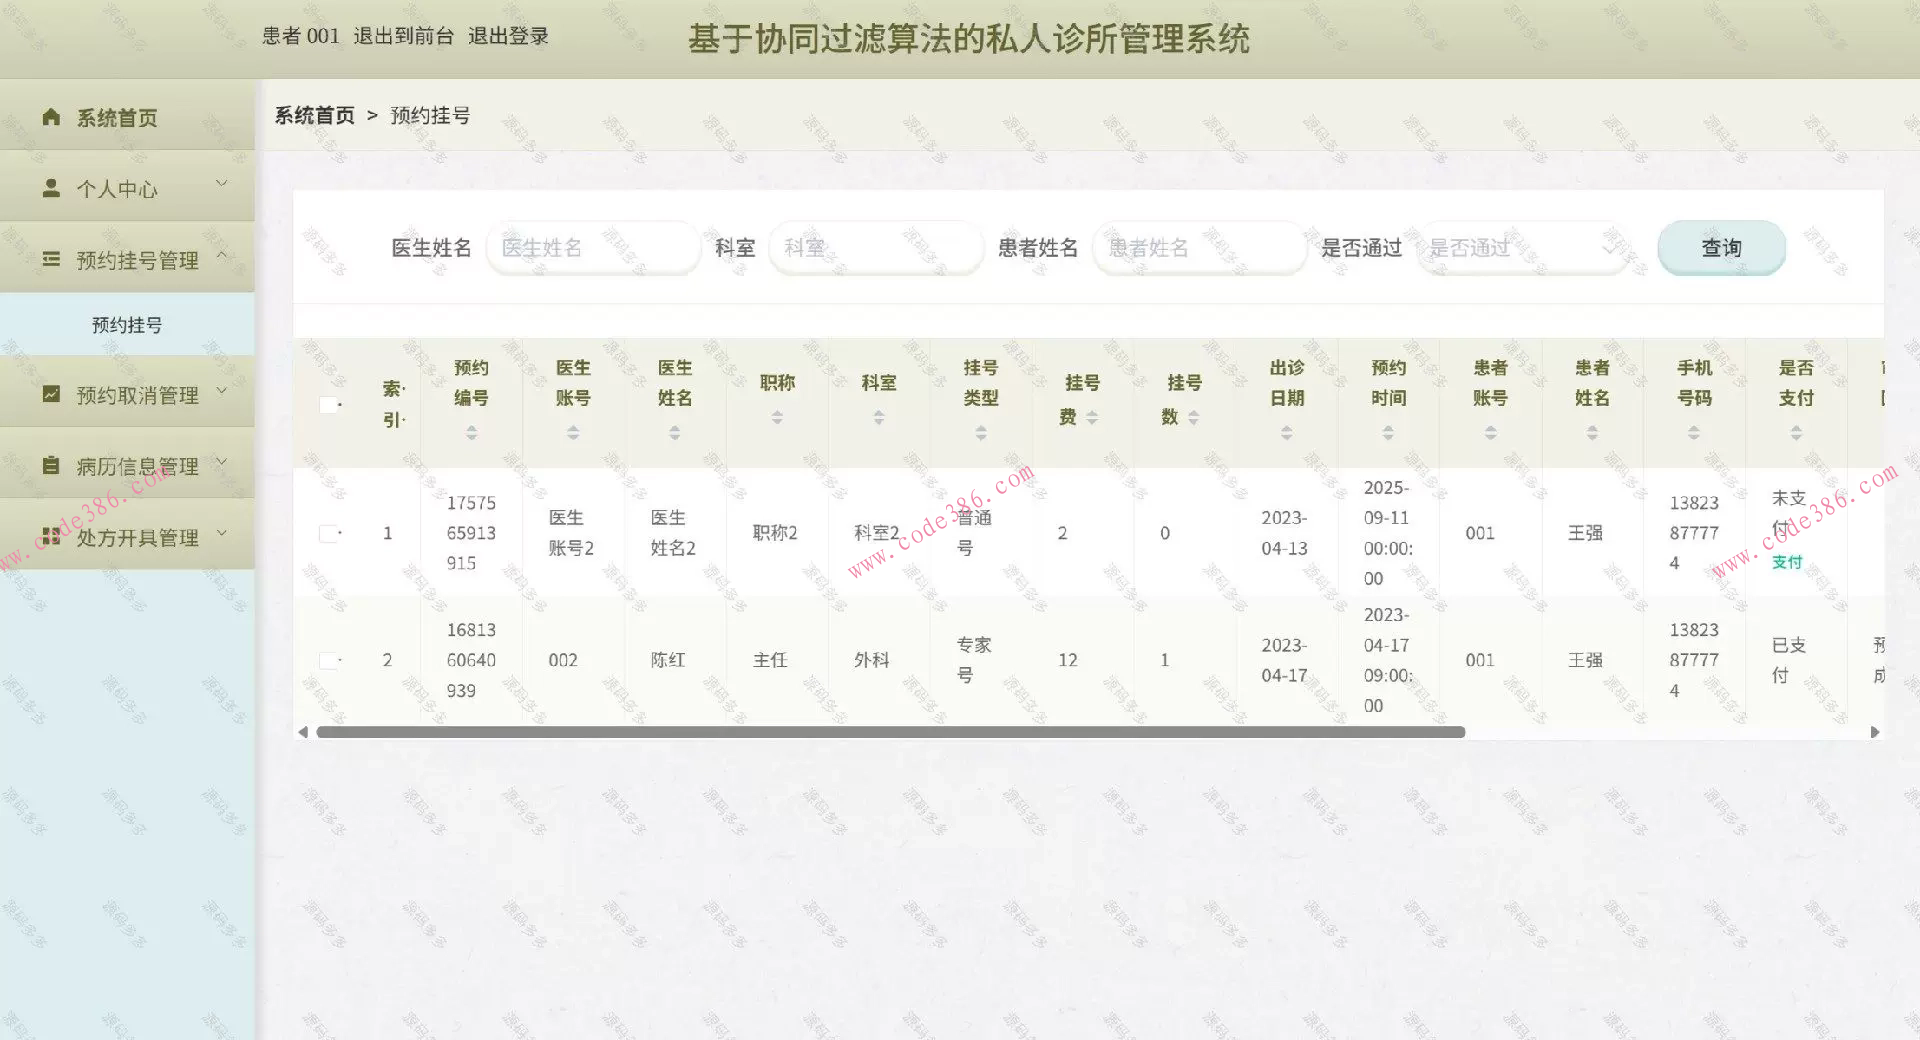Image resolution: width=1920 pixels, height=1040 pixels.
Task: Open the 是否通过 dropdown
Action: [1523, 247]
